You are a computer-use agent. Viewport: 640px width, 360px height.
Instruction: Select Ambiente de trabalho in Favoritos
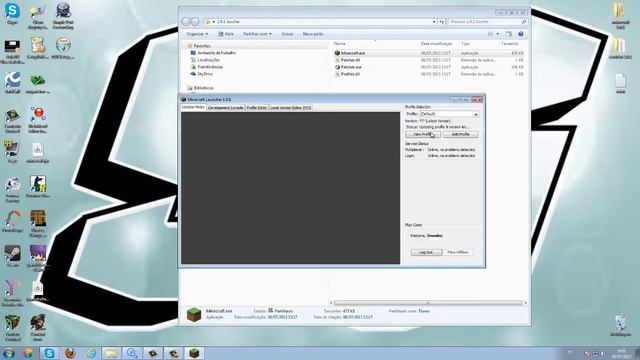click(x=213, y=53)
